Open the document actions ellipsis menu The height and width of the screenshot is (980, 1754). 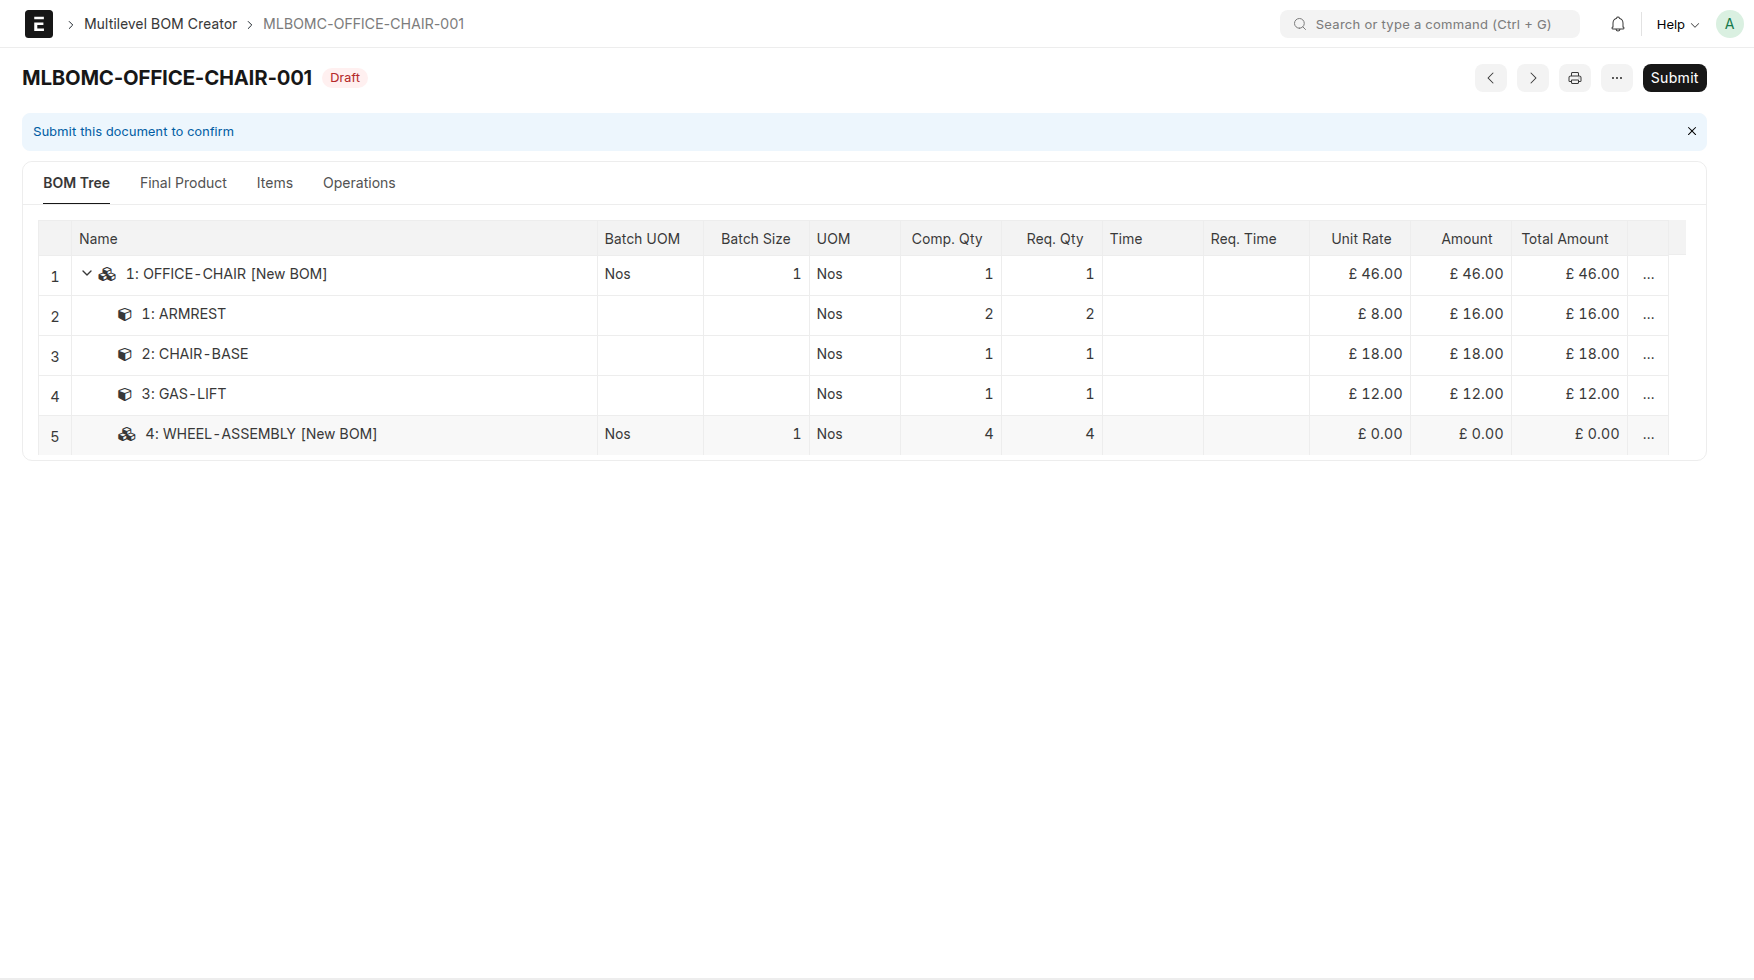pyautogui.click(x=1616, y=78)
